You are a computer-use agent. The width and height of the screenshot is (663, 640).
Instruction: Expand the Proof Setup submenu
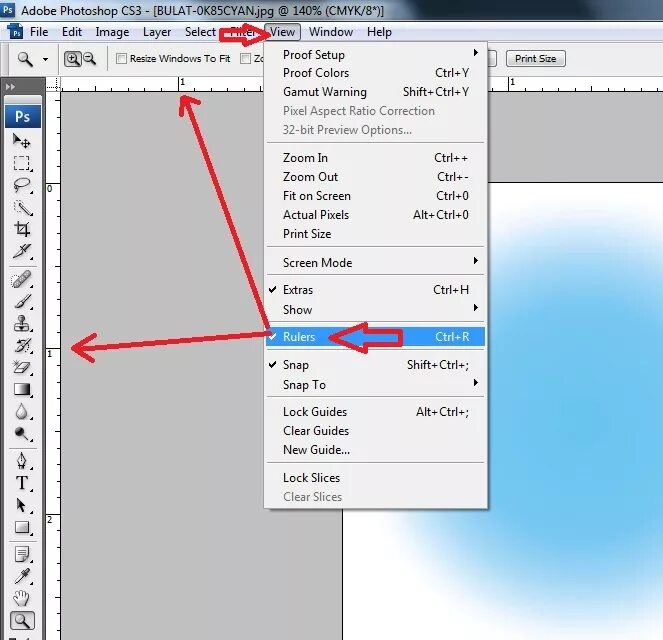click(375, 55)
